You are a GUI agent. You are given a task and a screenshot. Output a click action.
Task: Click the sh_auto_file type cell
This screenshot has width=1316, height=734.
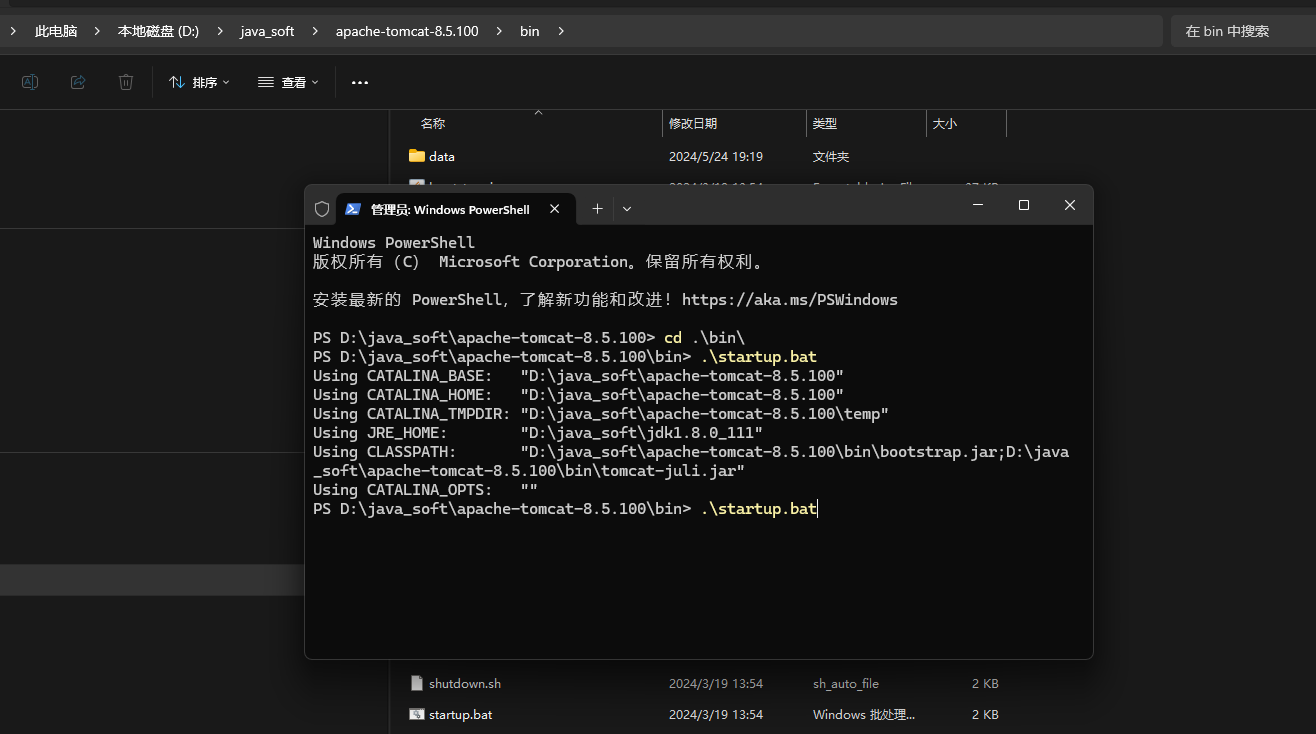point(846,684)
